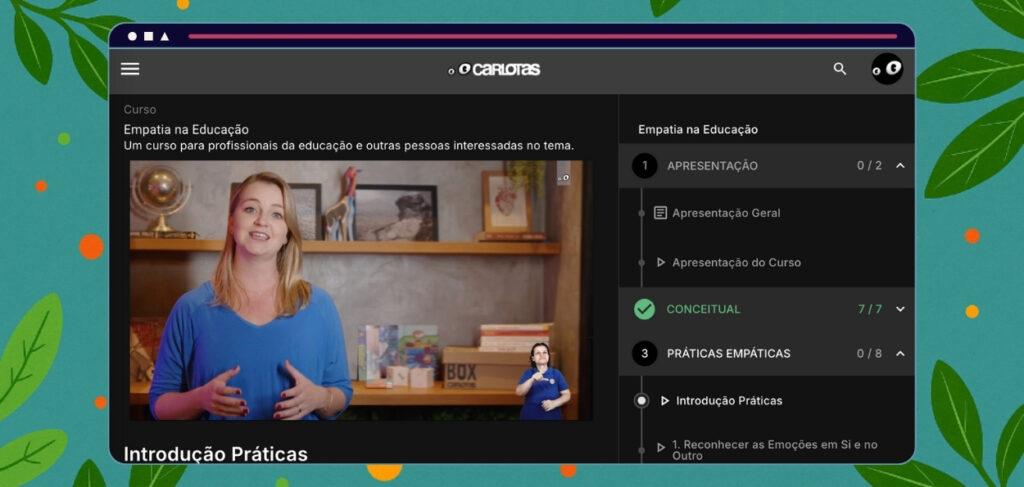
Task: Open search with the magnifier icon
Action: tap(840, 69)
